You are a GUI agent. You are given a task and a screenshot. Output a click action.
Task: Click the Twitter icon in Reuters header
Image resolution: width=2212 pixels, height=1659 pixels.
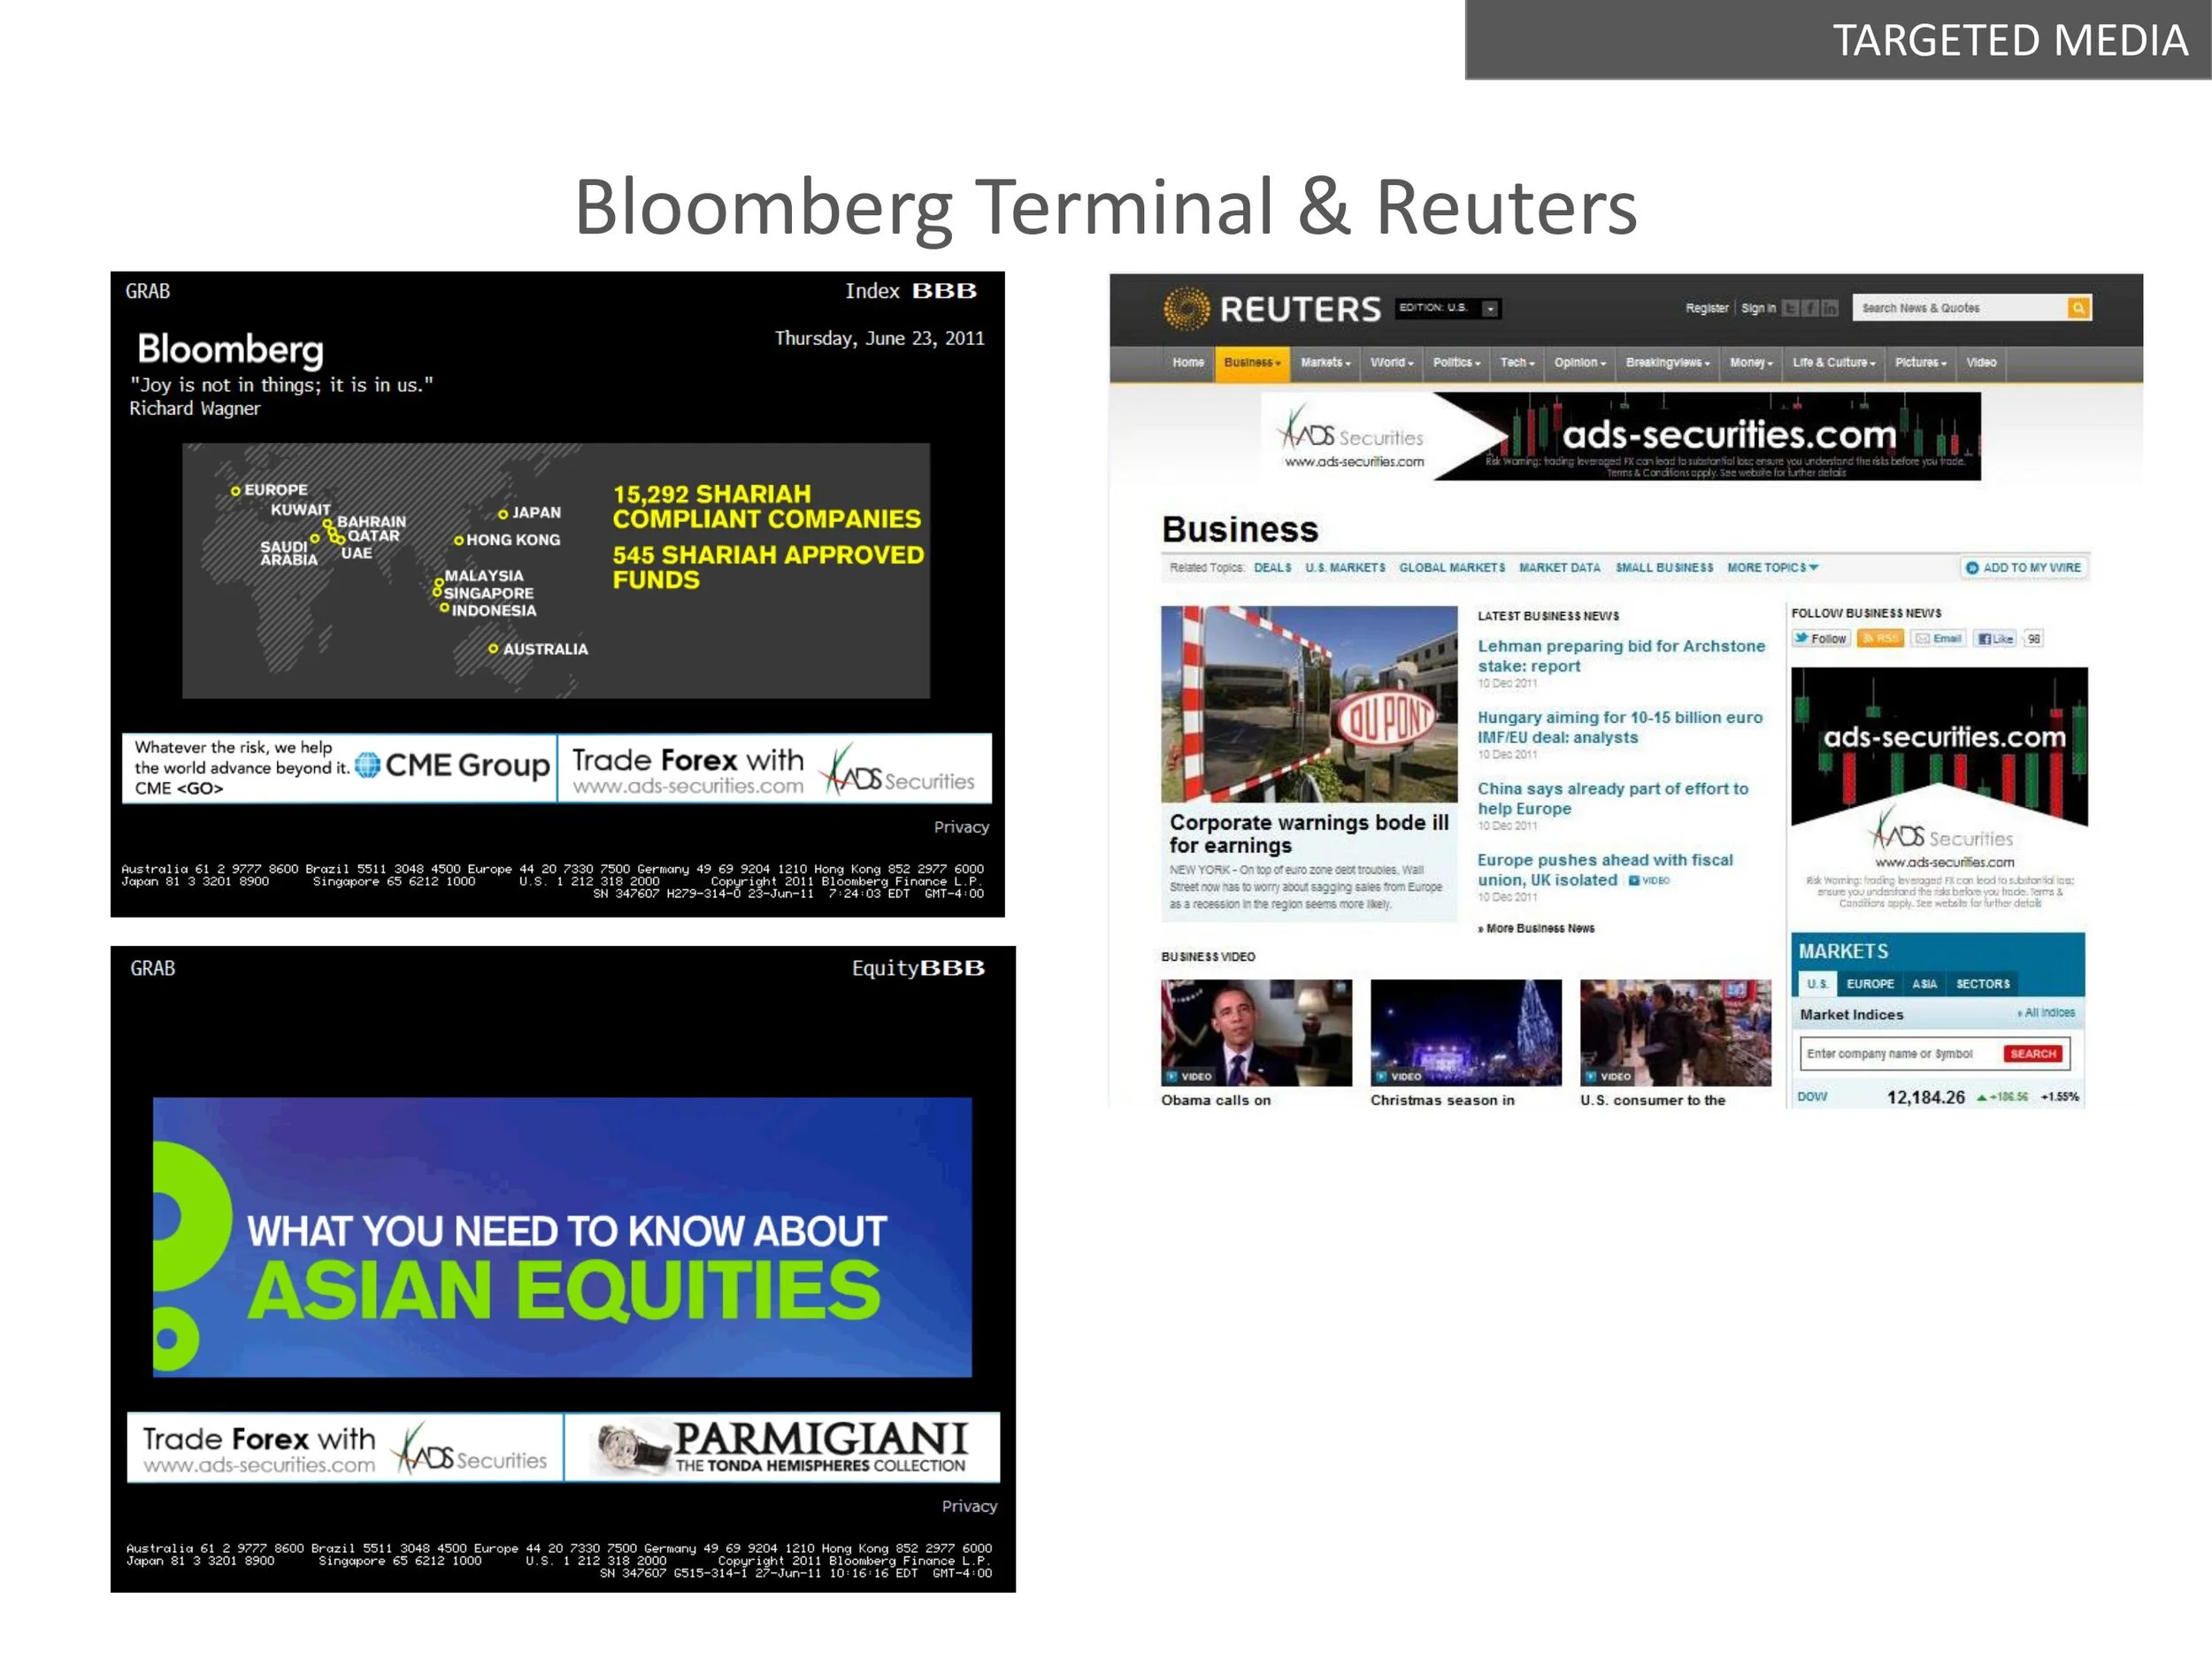(x=1790, y=308)
